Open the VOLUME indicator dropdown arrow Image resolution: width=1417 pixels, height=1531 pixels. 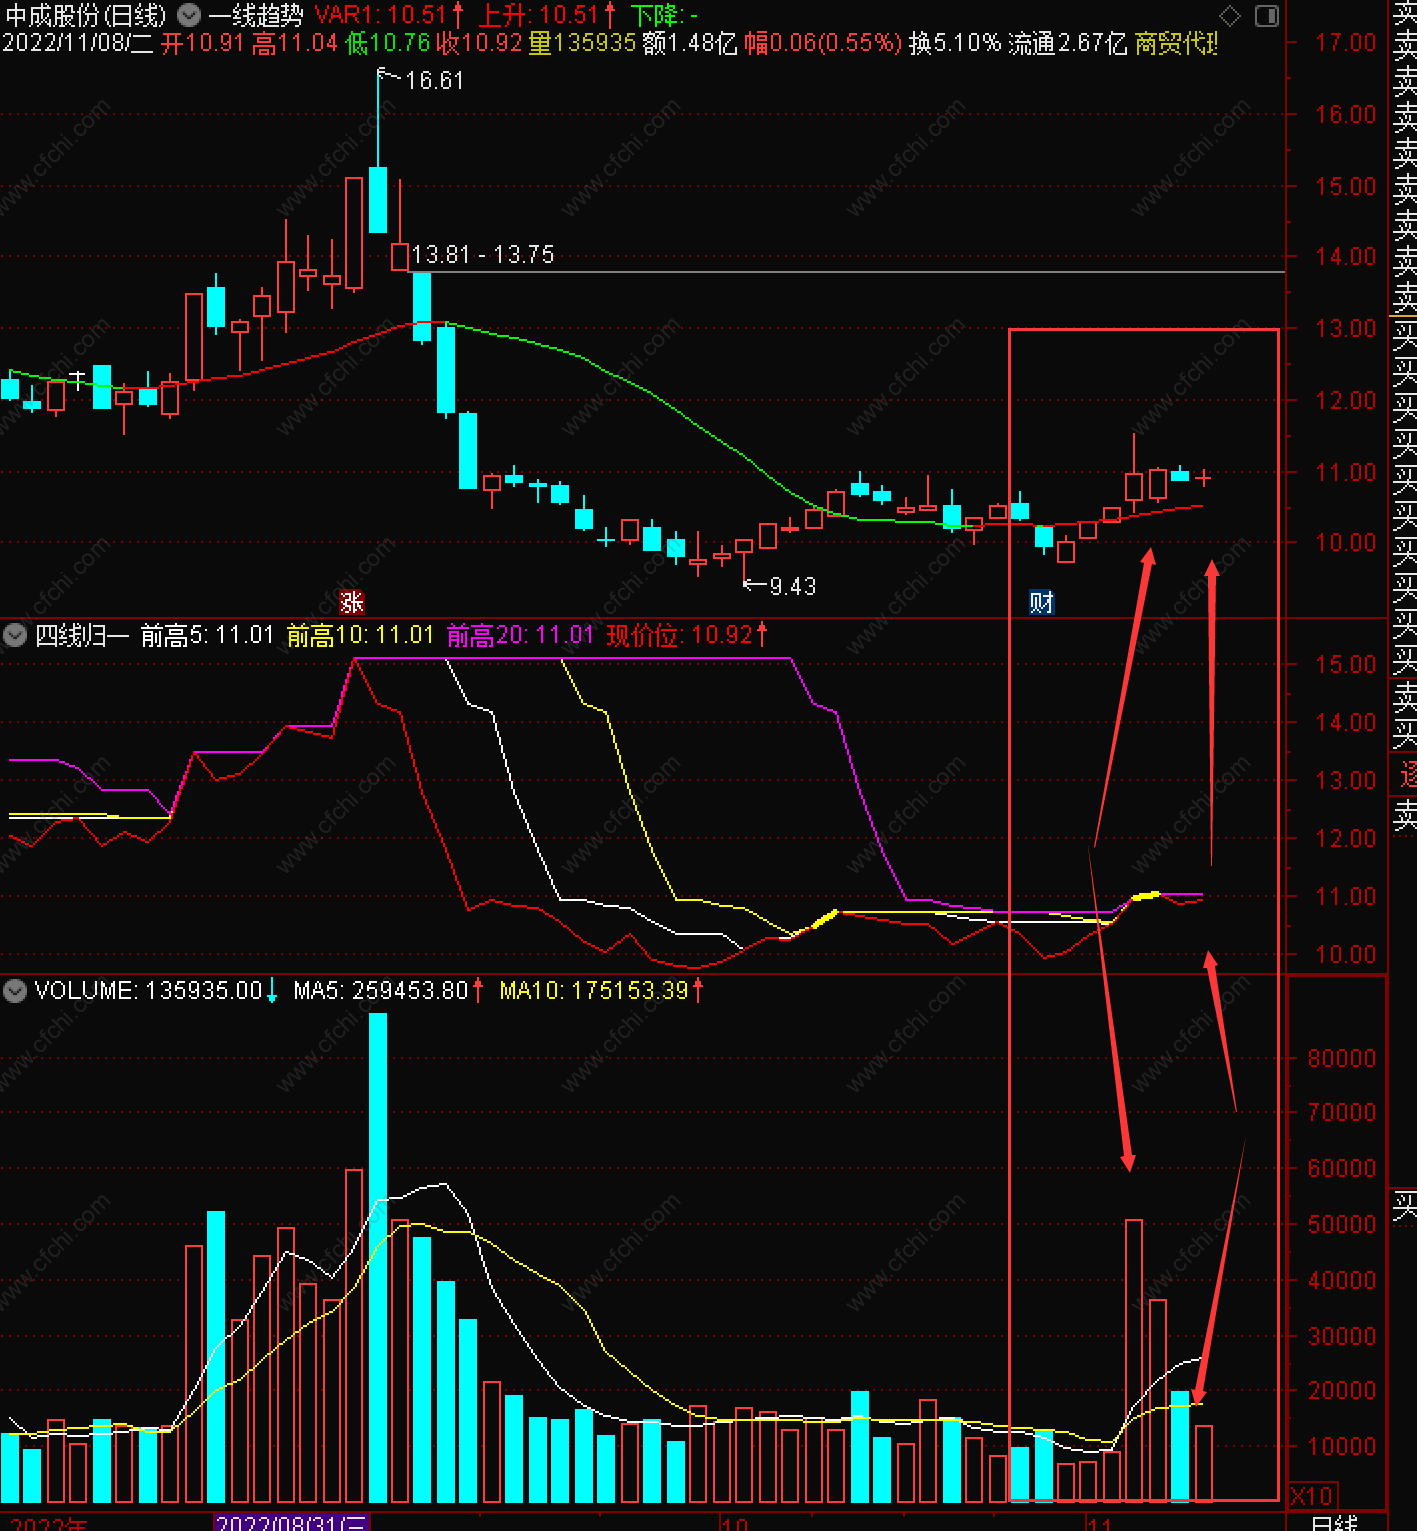pyautogui.click(x=14, y=990)
